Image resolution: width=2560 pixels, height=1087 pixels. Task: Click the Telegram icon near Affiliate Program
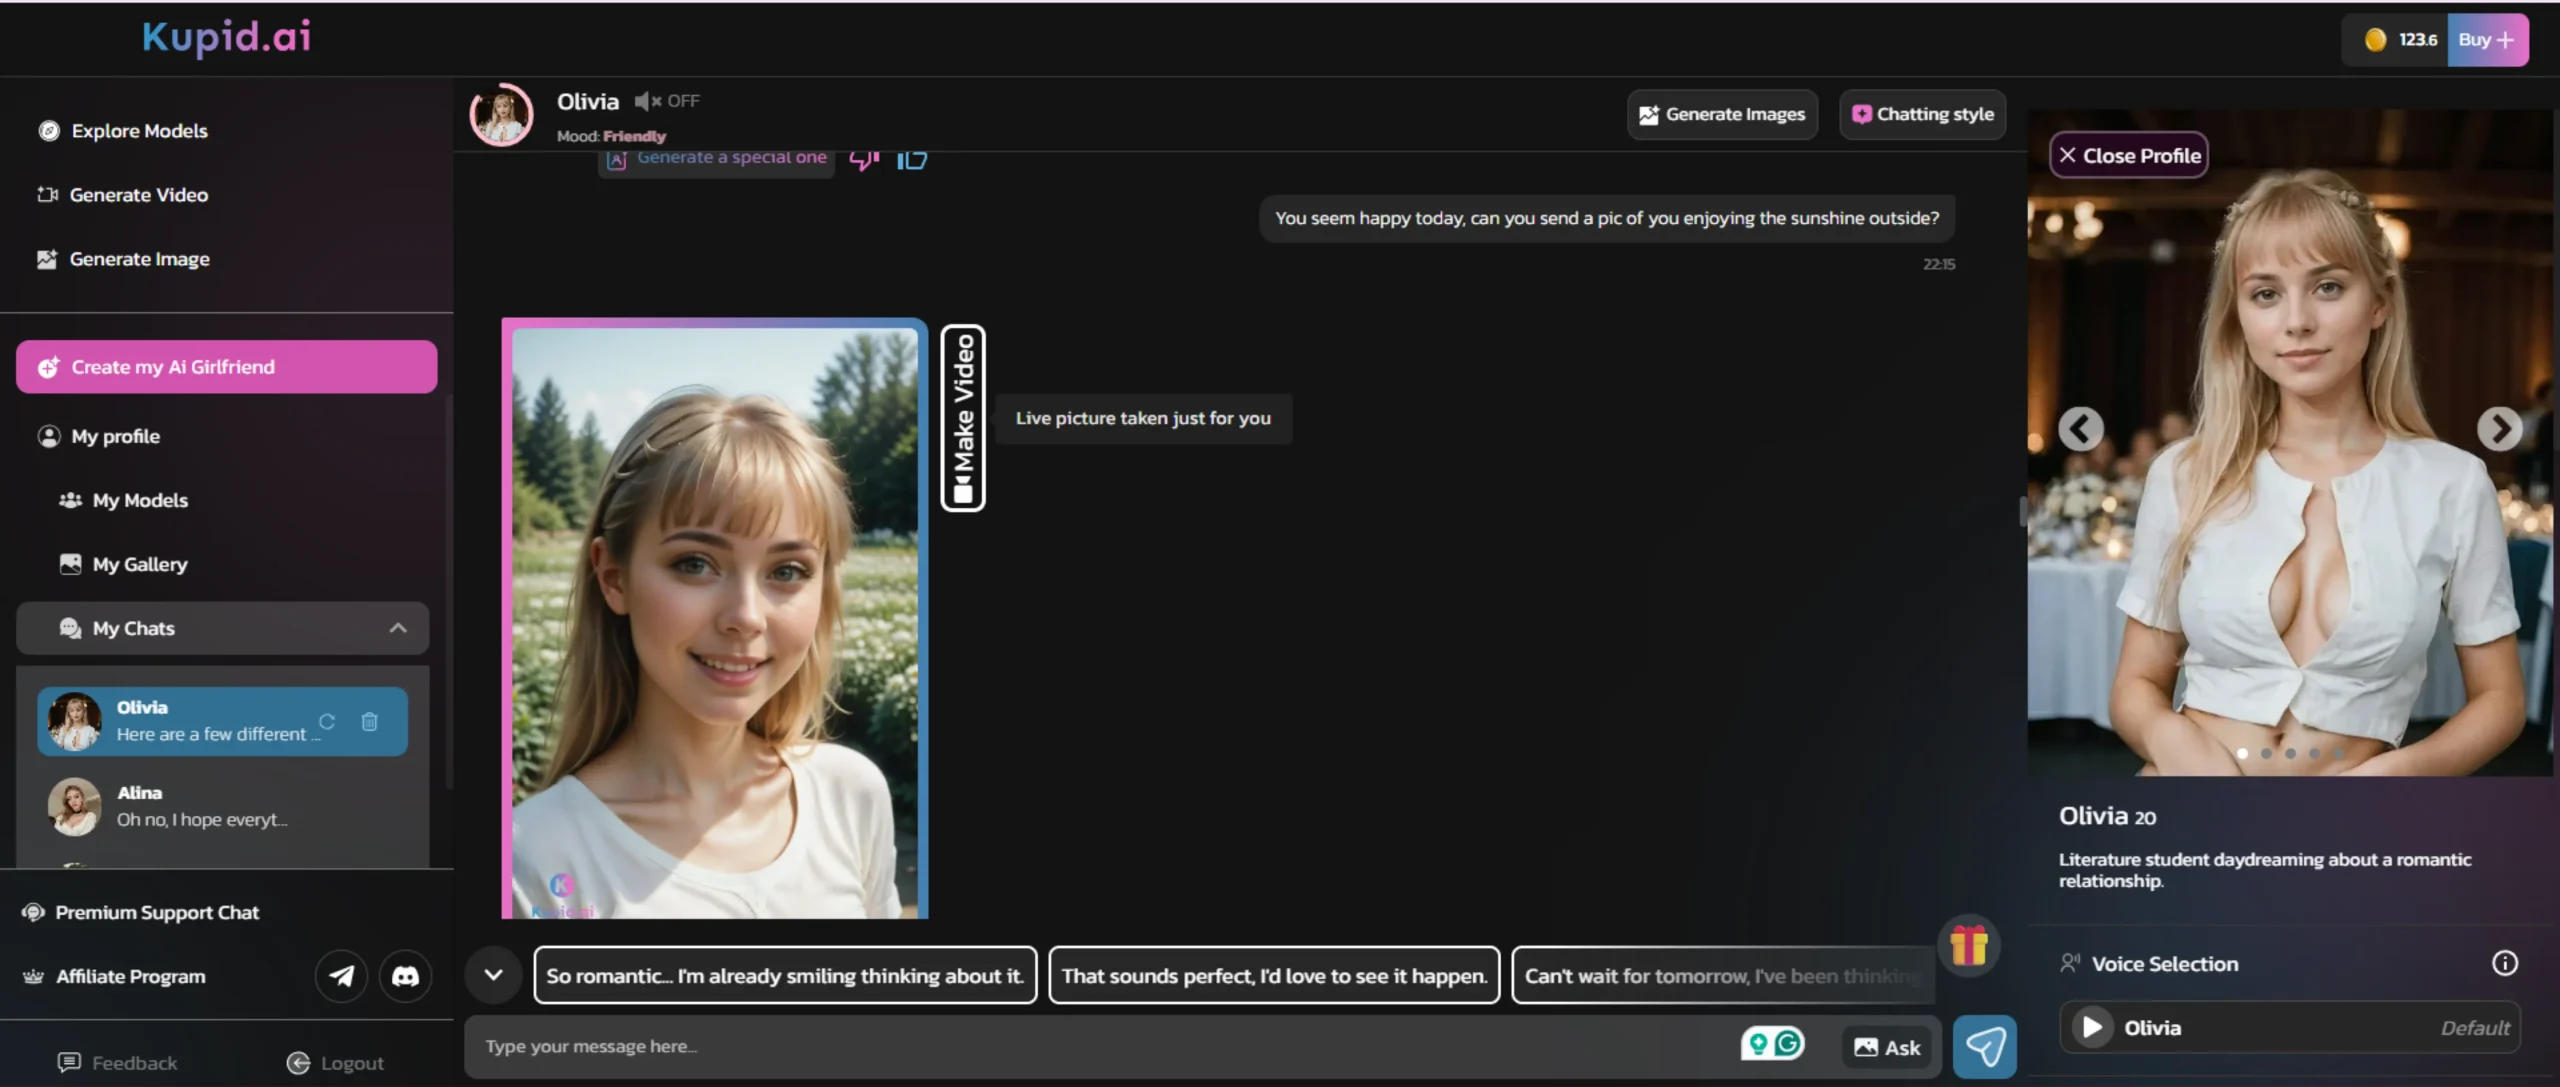click(341, 976)
